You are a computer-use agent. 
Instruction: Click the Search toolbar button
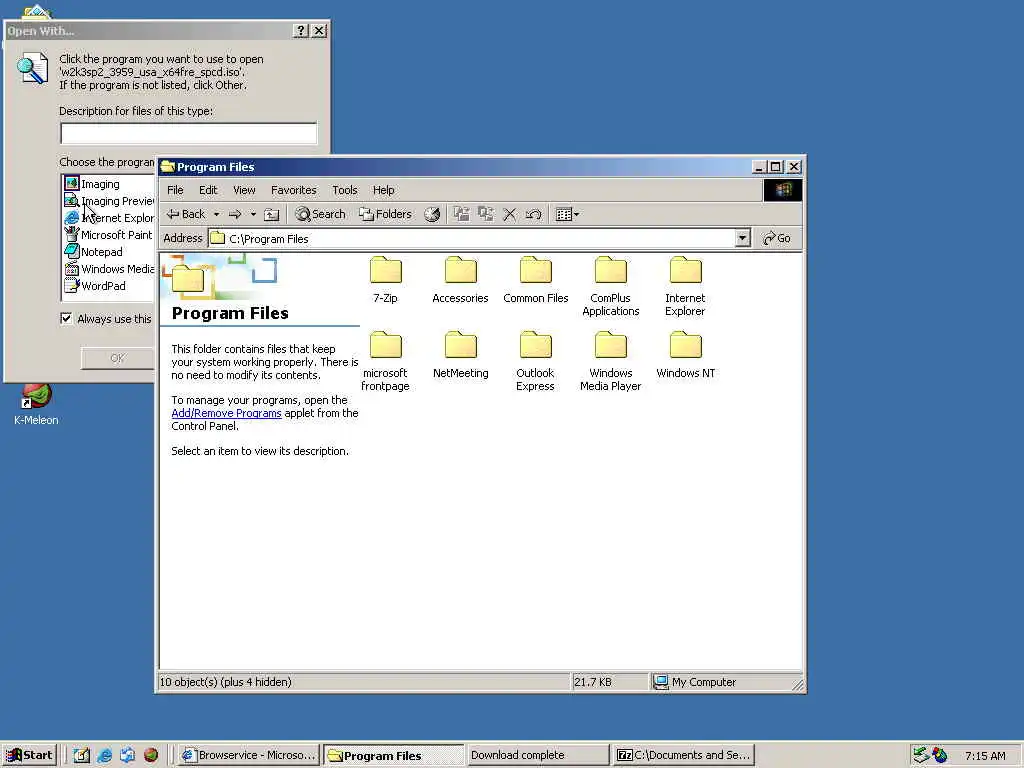pyautogui.click(x=320, y=214)
